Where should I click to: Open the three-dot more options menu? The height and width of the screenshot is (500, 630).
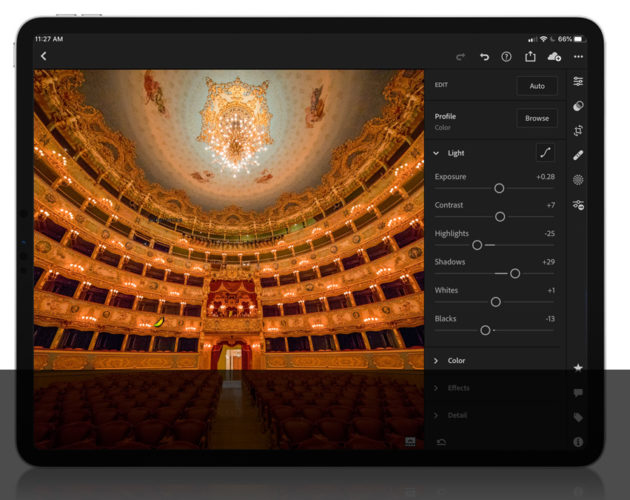578,57
